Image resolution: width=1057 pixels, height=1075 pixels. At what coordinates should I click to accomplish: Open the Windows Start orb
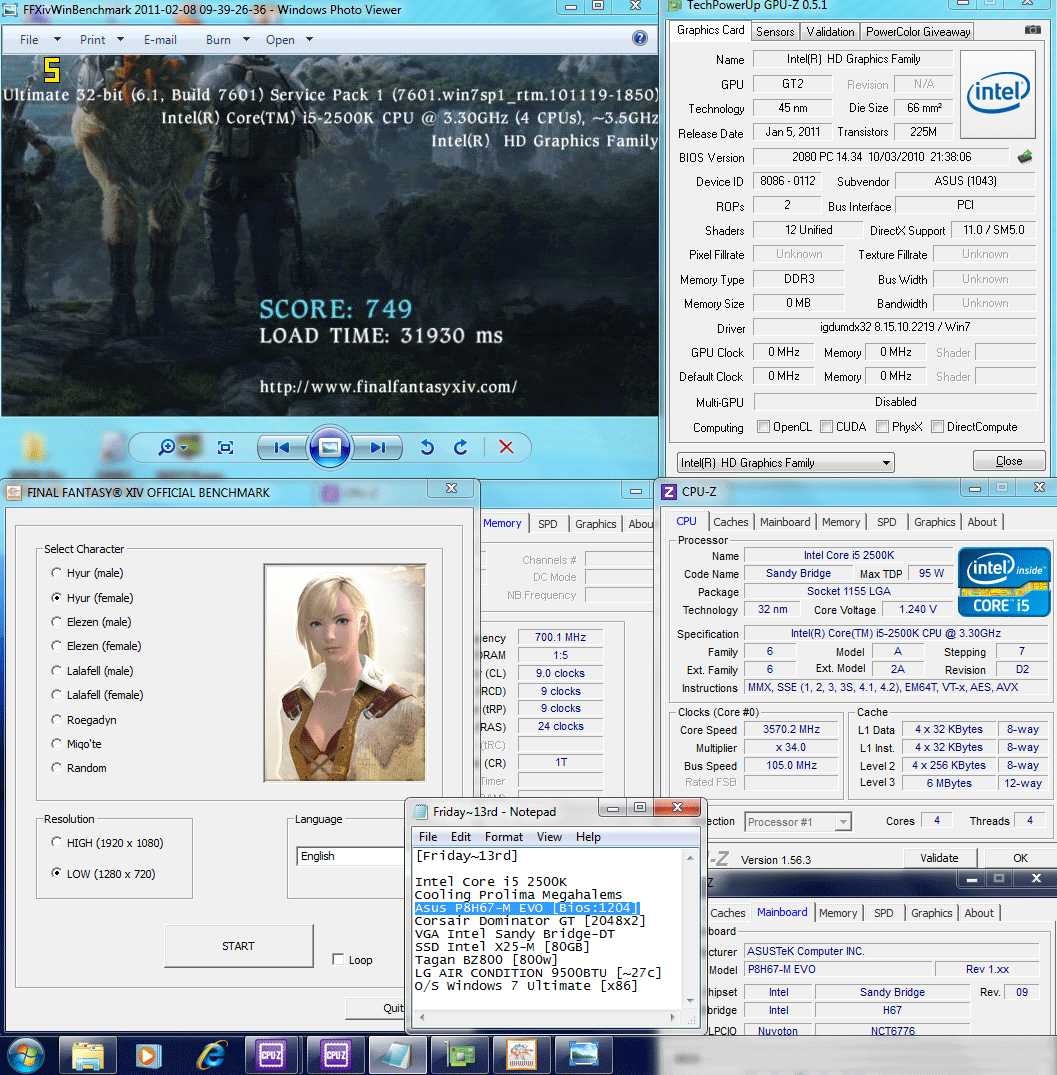point(25,1056)
